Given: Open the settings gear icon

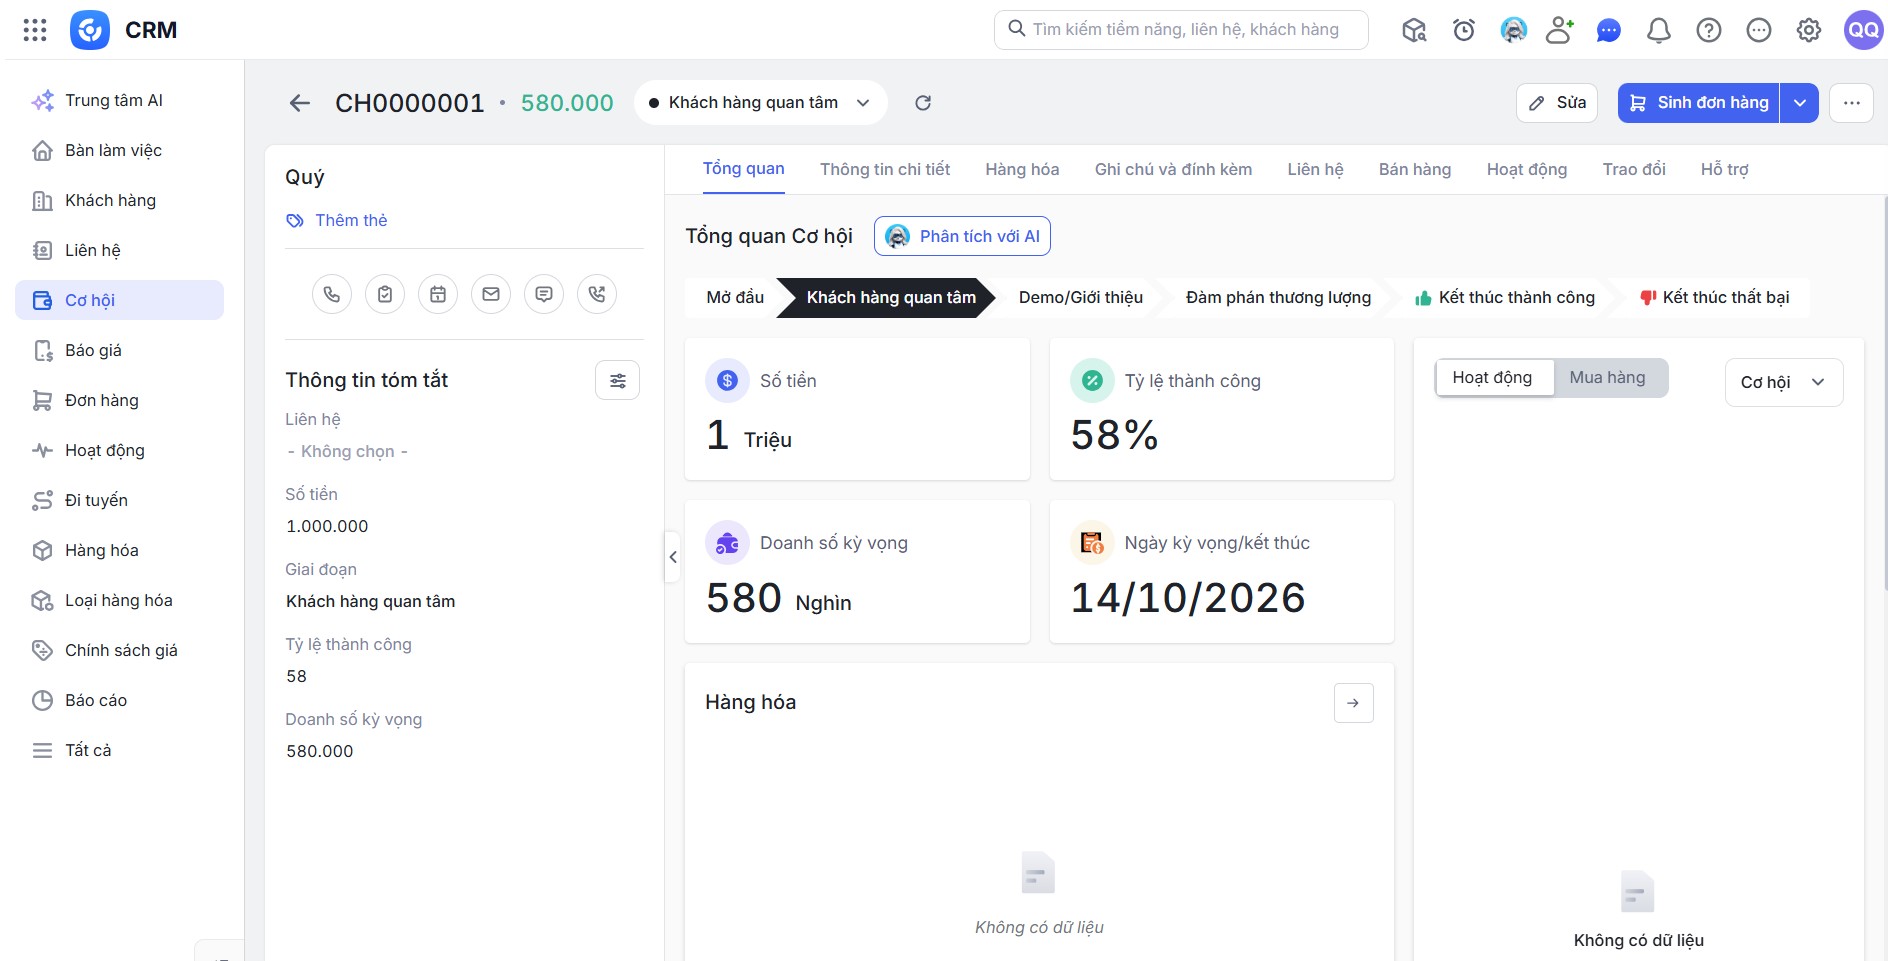Looking at the screenshot, I should pos(1809,30).
